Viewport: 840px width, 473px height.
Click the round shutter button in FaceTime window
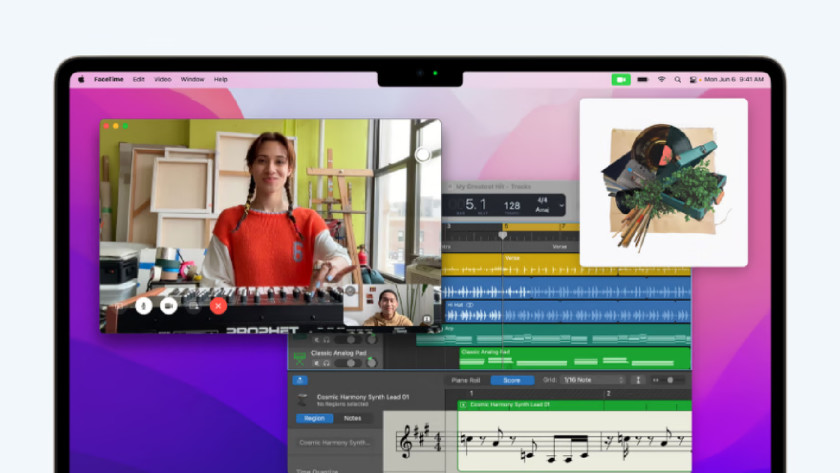pos(423,155)
